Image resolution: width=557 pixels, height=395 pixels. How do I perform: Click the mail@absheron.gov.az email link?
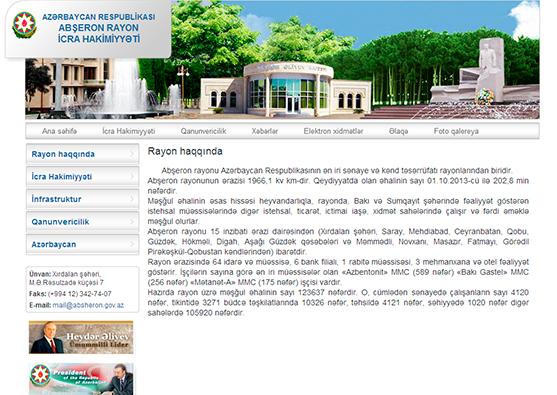pos(88,305)
